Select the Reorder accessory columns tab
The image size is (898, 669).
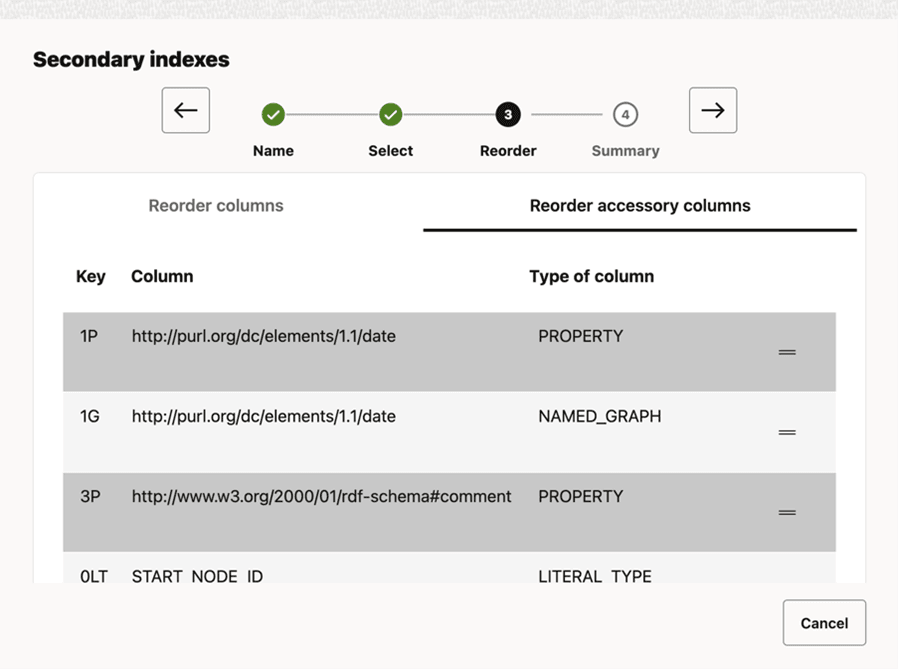pyautogui.click(x=640, y=206)
